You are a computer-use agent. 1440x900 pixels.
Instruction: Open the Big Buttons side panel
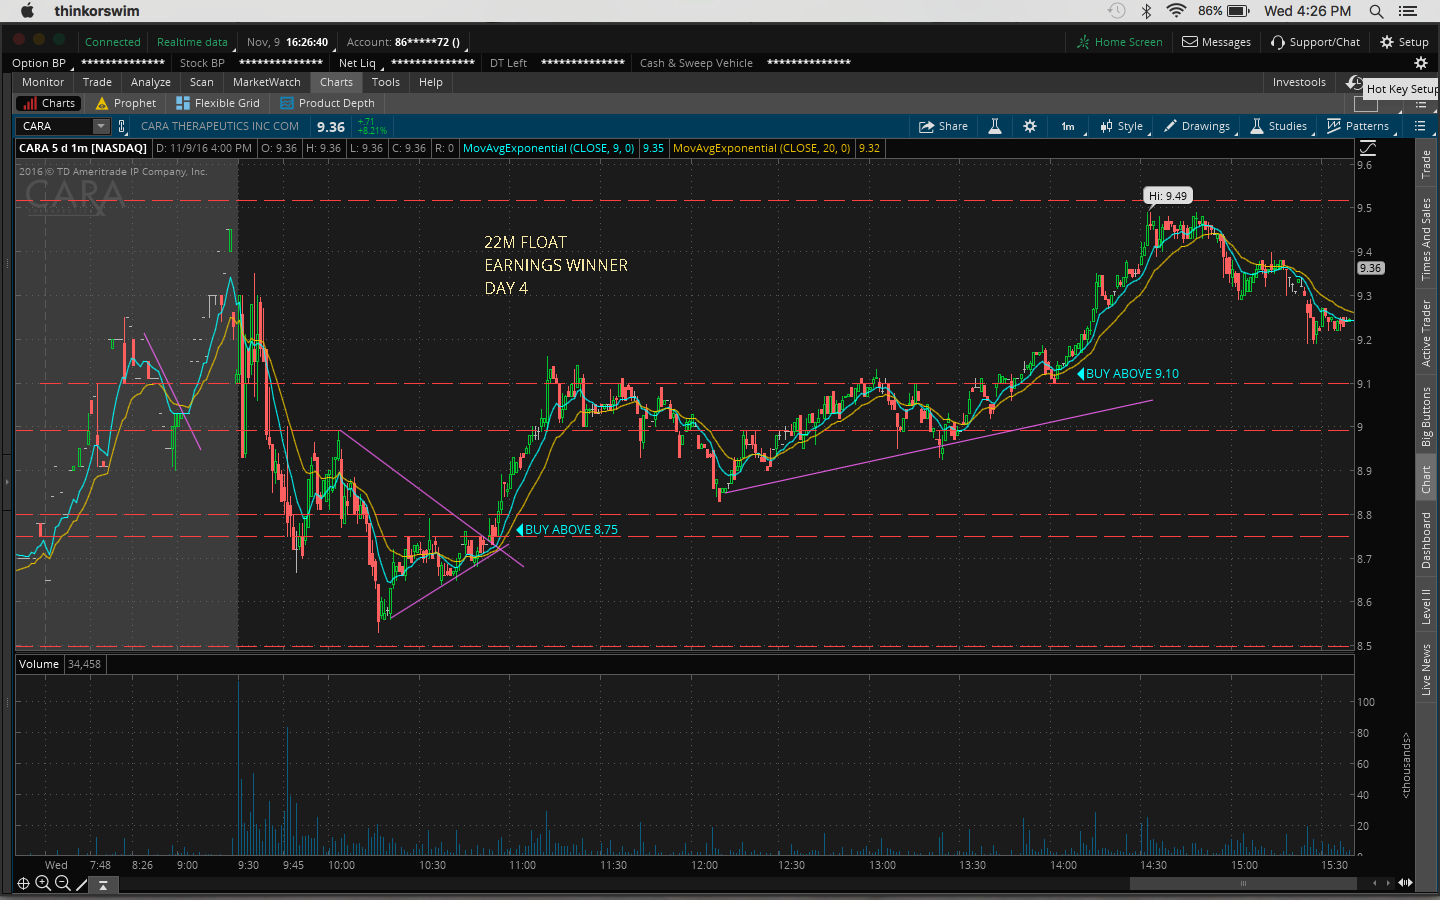coord(1426,417)
